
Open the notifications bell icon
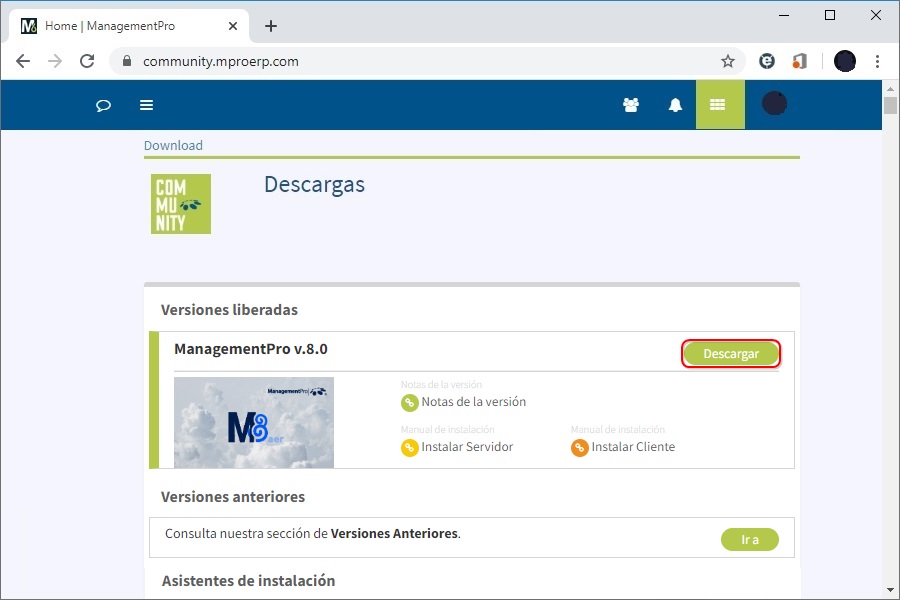click(x=675, y=104)
